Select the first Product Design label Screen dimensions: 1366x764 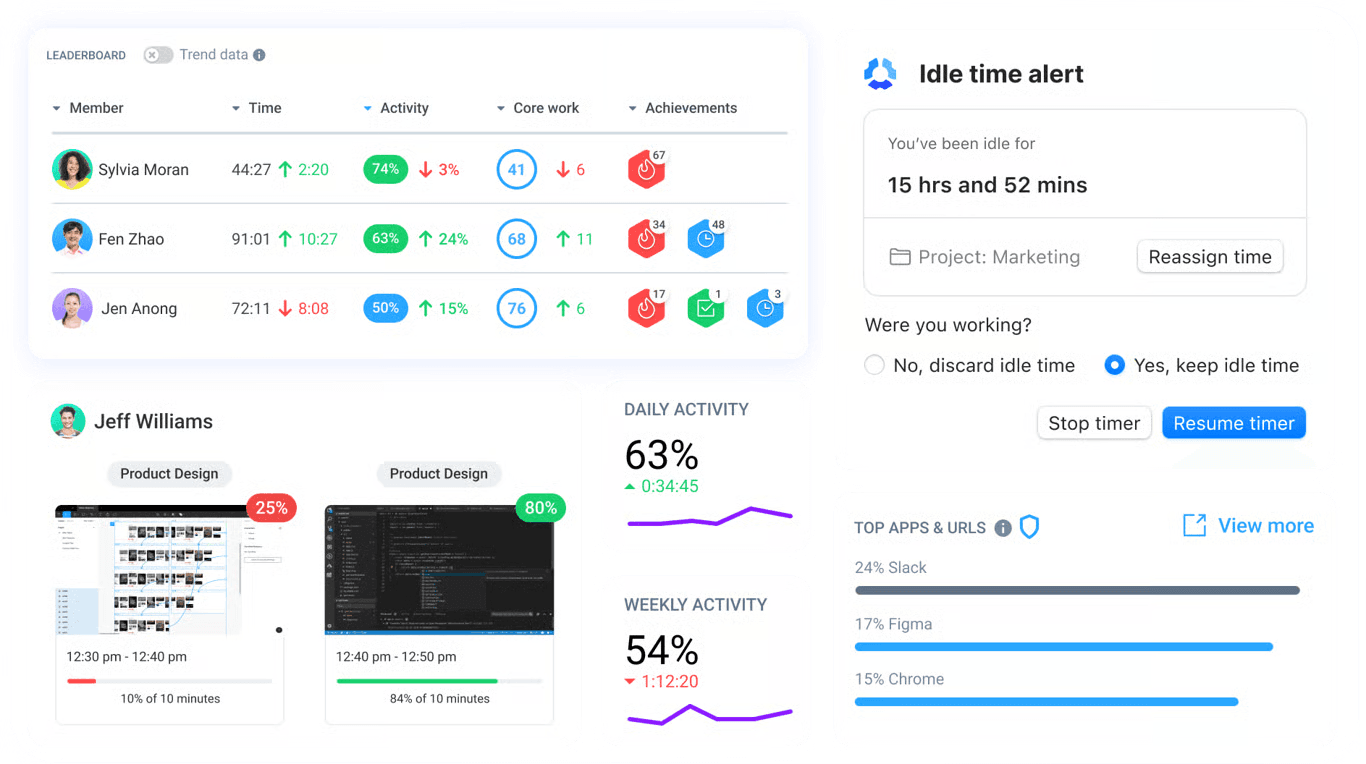point(169,474)
